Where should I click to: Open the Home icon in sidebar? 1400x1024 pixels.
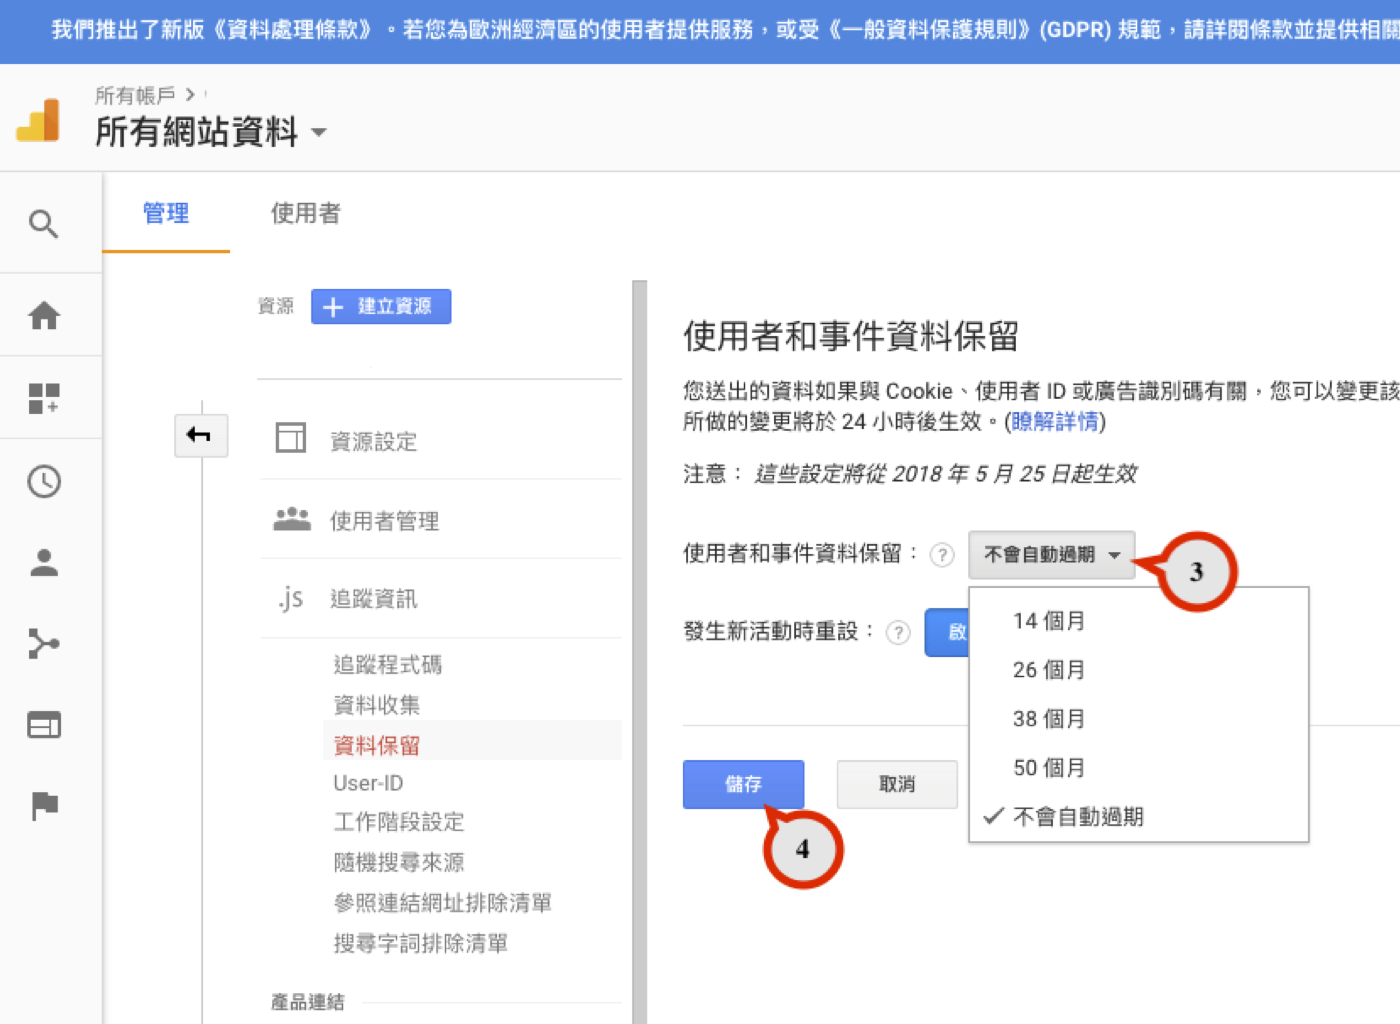coord(44,316)
